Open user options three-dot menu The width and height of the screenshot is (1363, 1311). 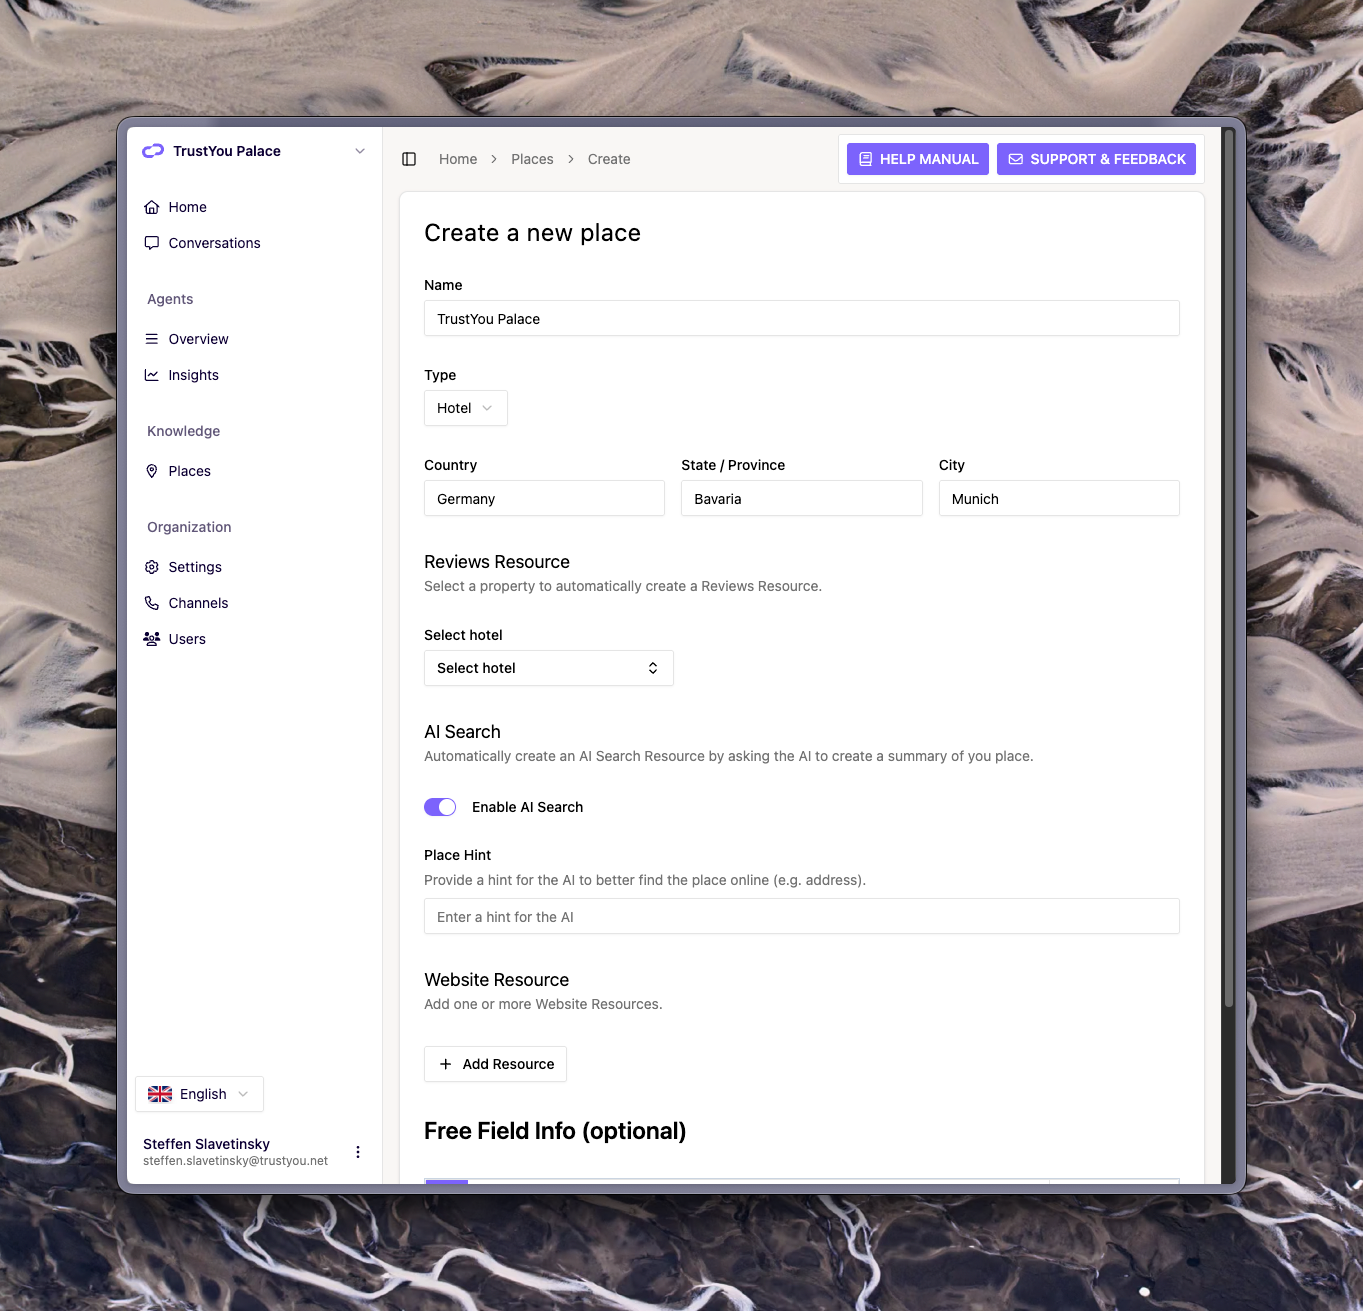(x=358, y=1152)
